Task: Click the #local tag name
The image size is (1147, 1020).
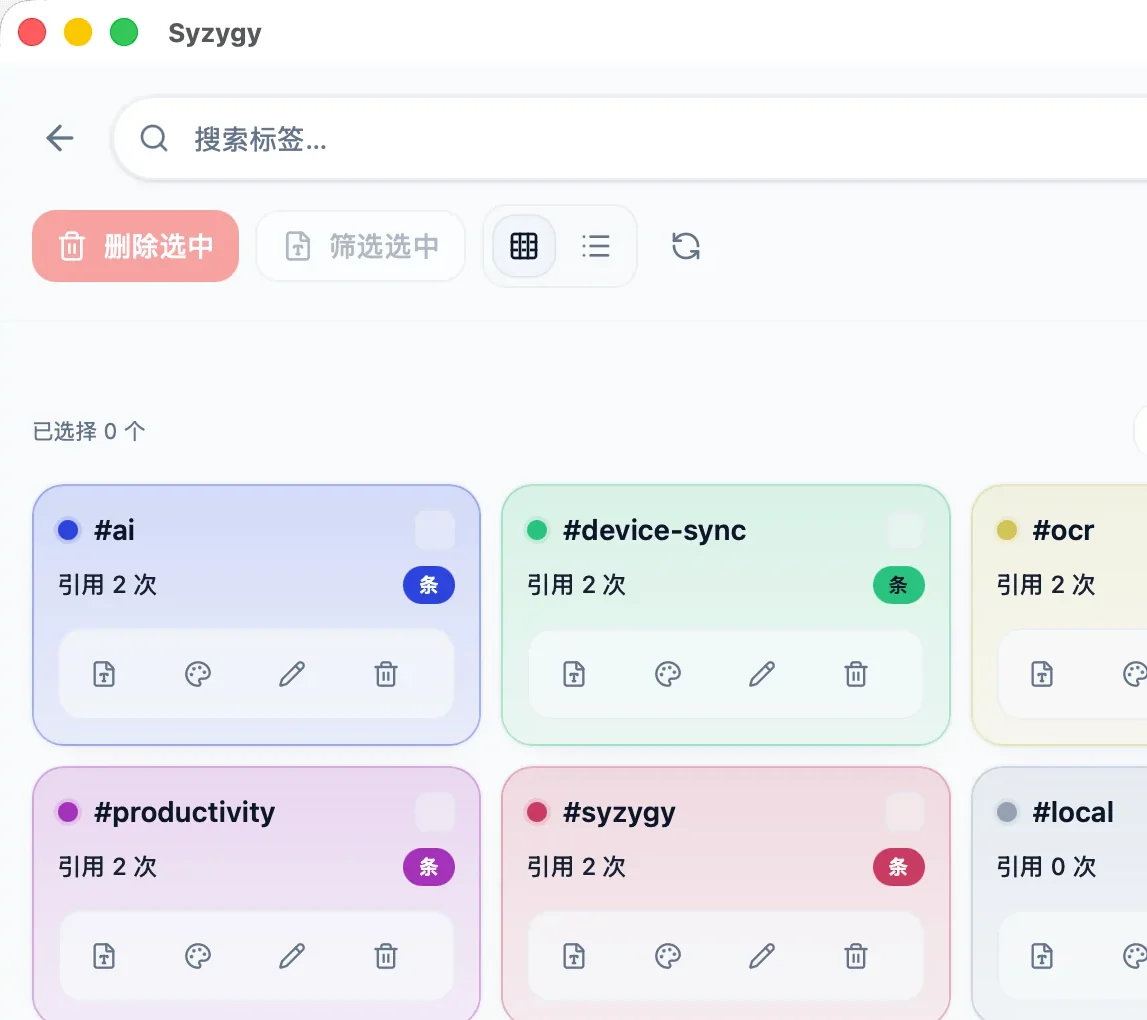Action: point(1073,812)
